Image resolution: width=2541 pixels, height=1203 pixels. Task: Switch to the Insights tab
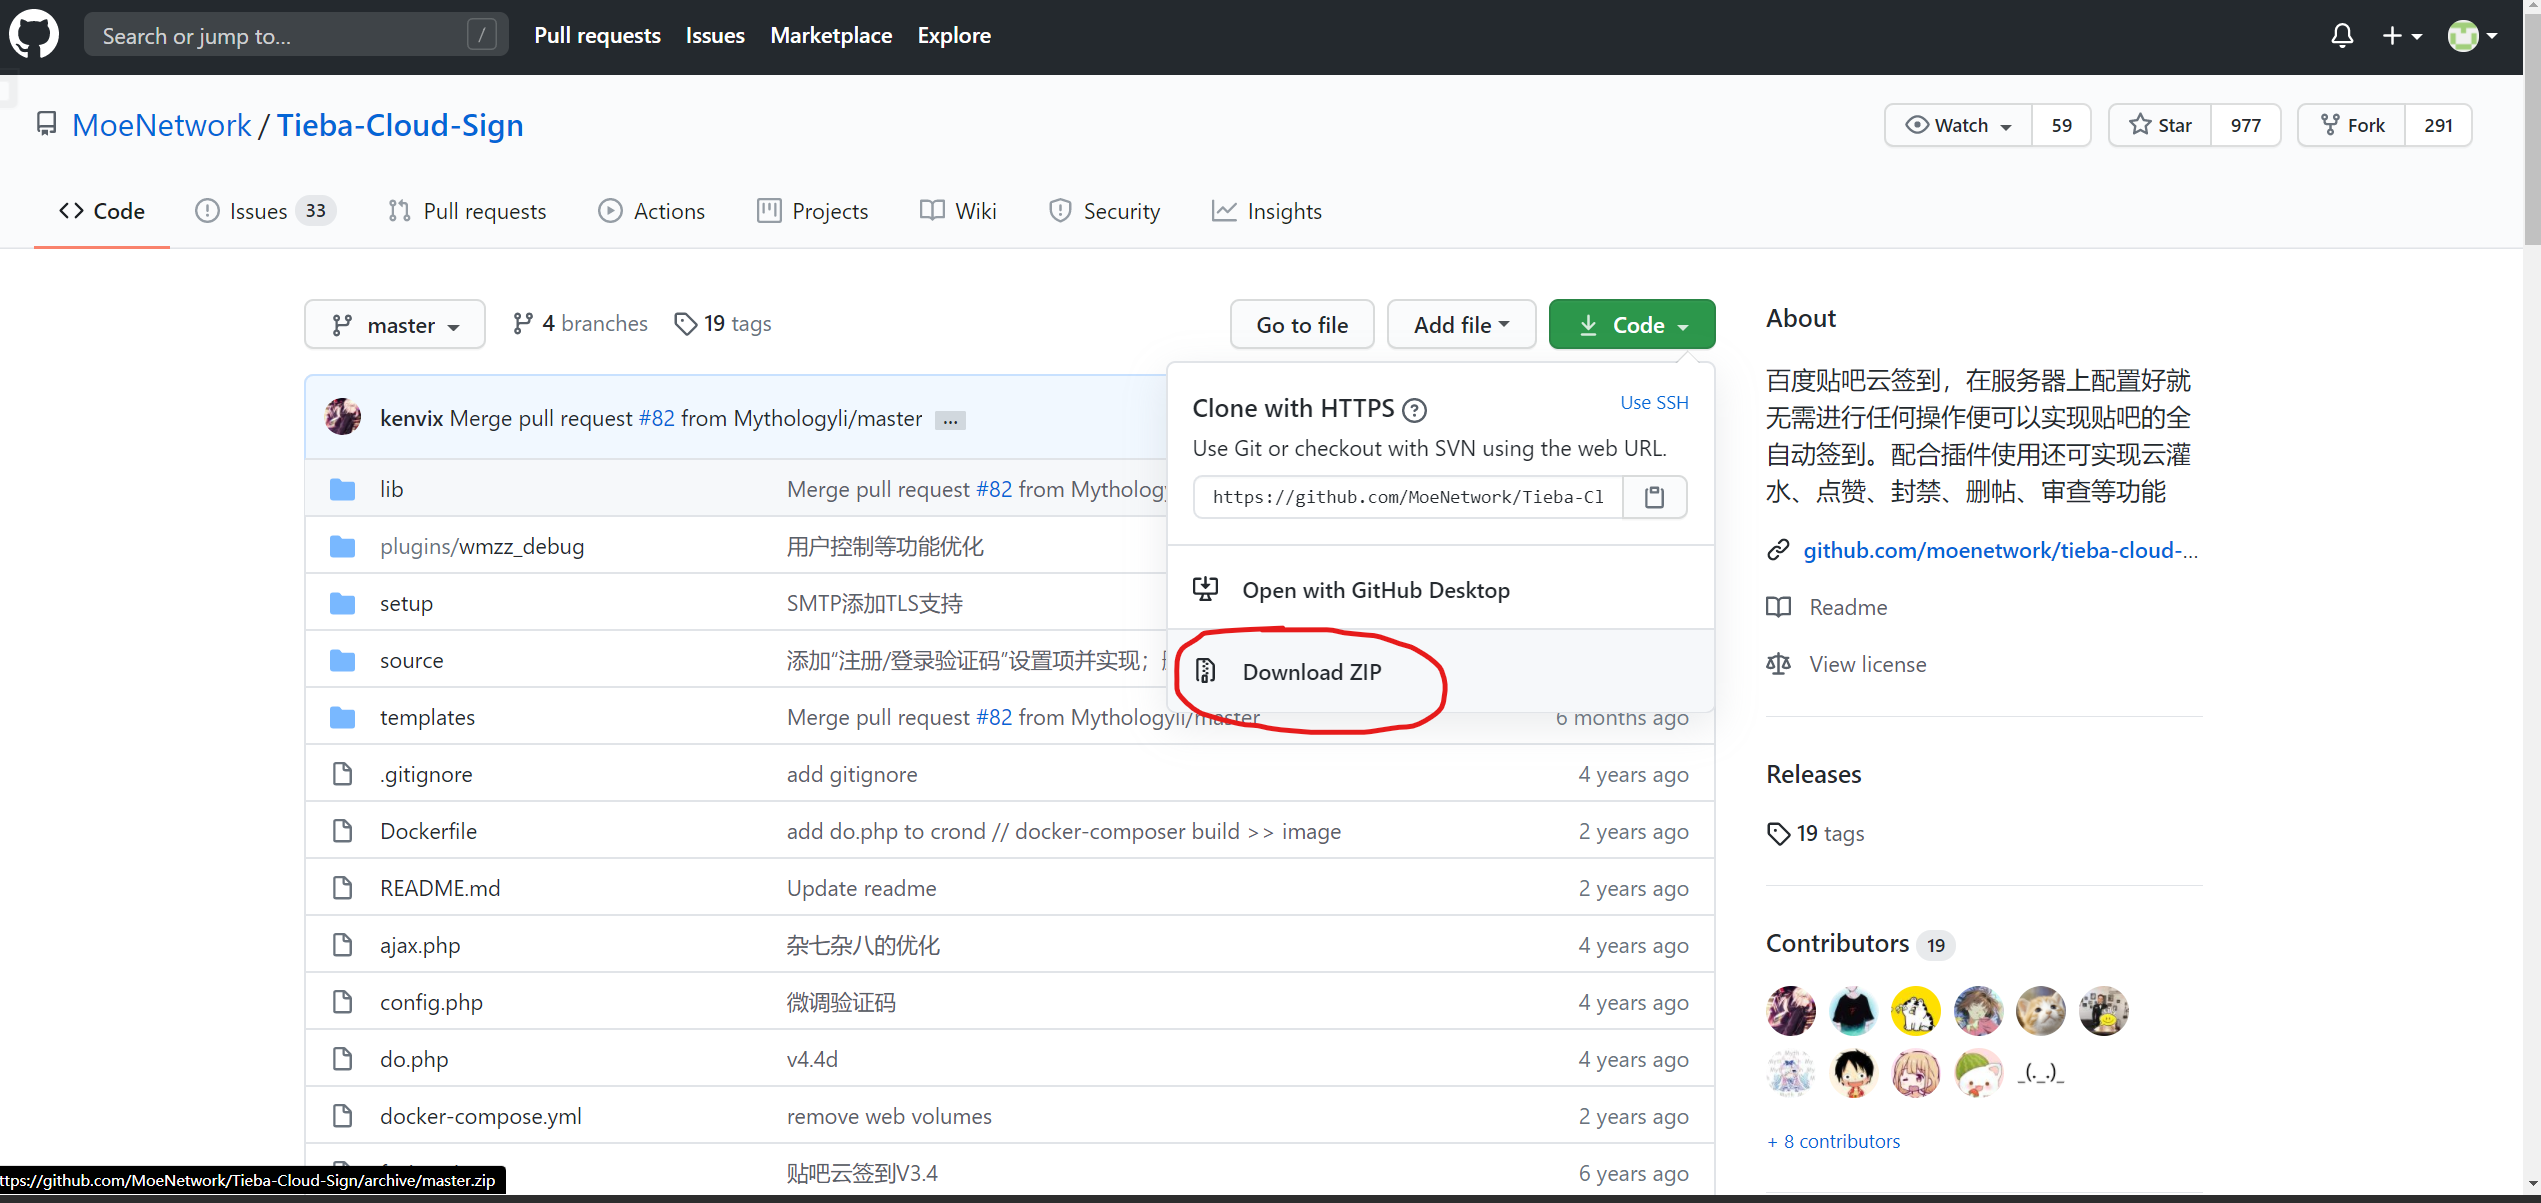tap(1266, 211)
